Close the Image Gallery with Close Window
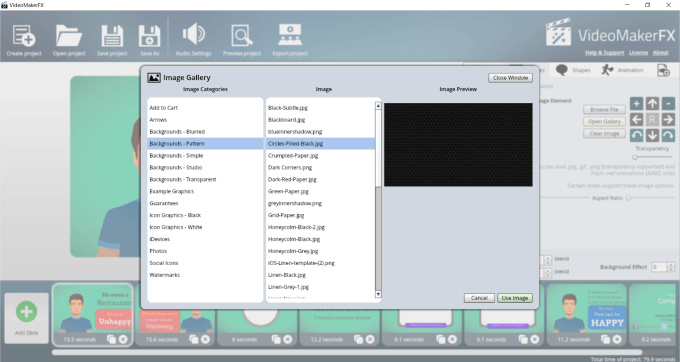Screen dimensions: 680x362 [510, 78]
